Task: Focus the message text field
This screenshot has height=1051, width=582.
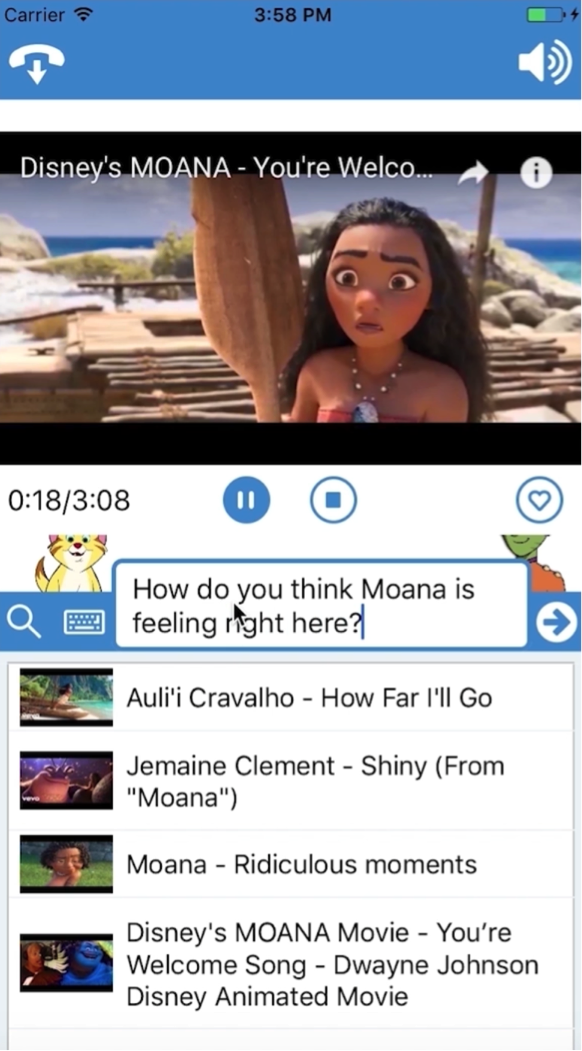Action: (x=322, y=606)
